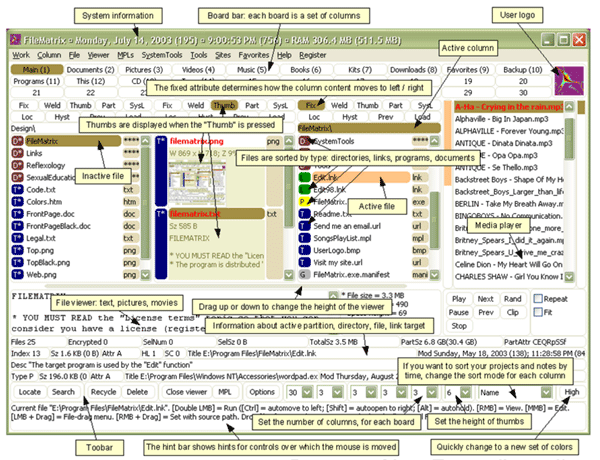The width and height of the screenshot is (600, 460).
Task: Click scroll-down arrow of Design column
Action: point(145,275)
